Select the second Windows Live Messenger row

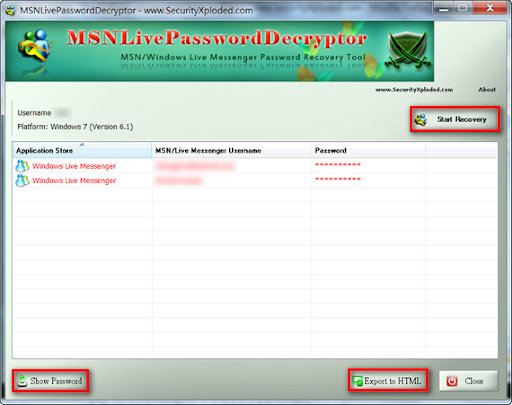pos(255,180)
